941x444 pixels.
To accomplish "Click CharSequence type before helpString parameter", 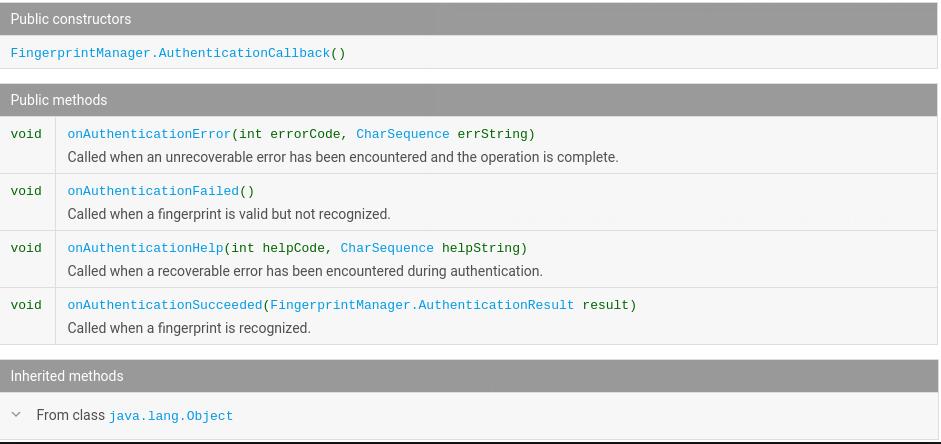I will coord(386,248).
